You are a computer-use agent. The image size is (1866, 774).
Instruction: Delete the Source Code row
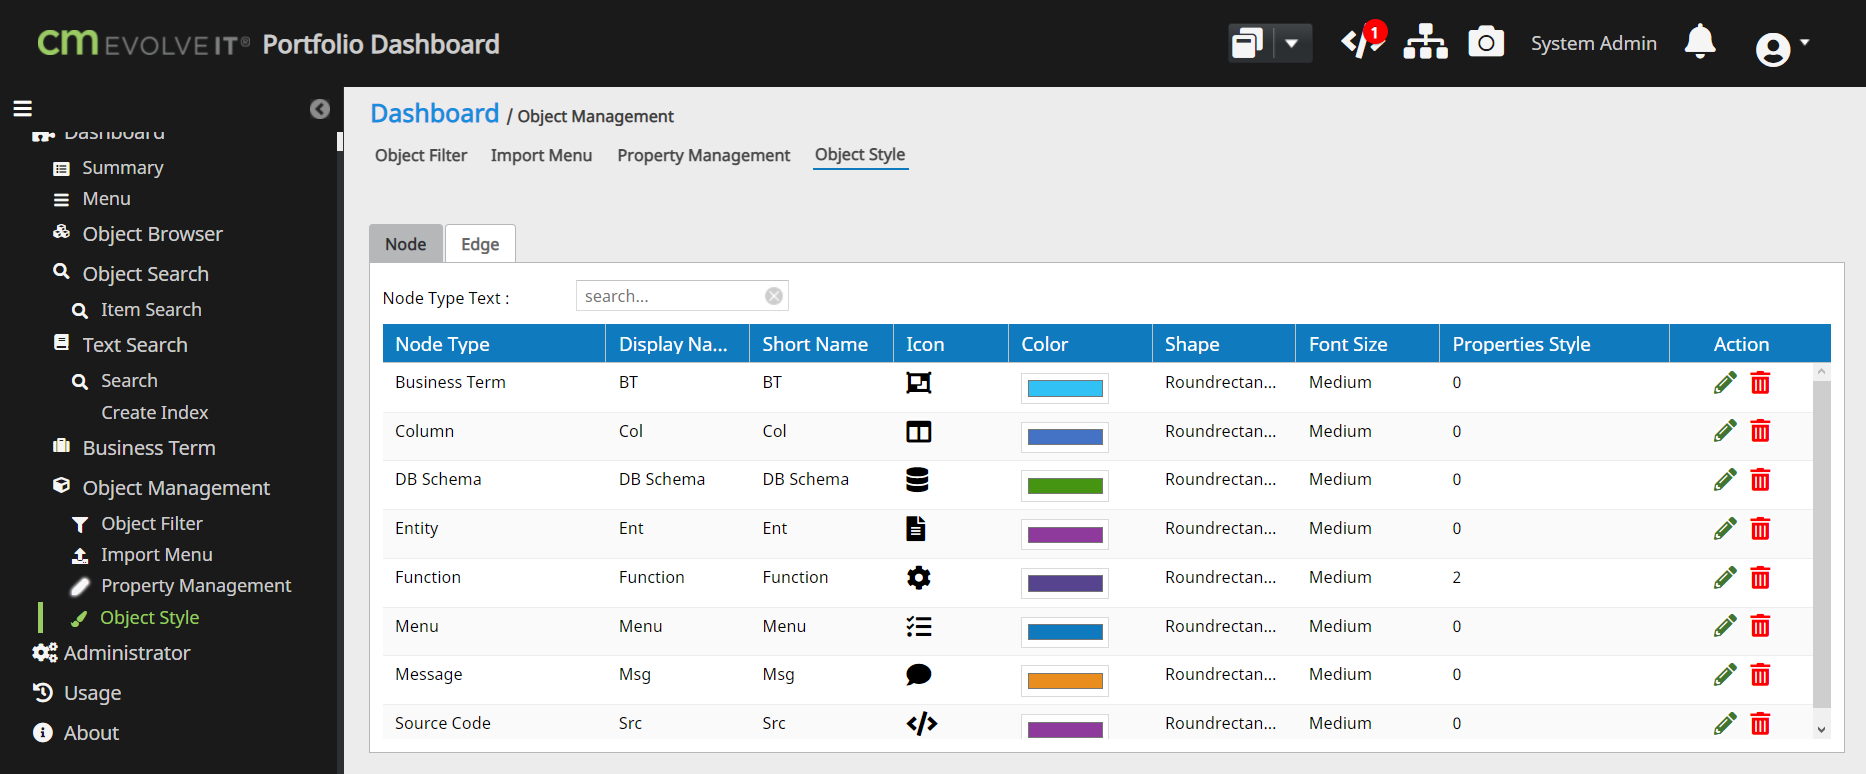coord(1760,723)
